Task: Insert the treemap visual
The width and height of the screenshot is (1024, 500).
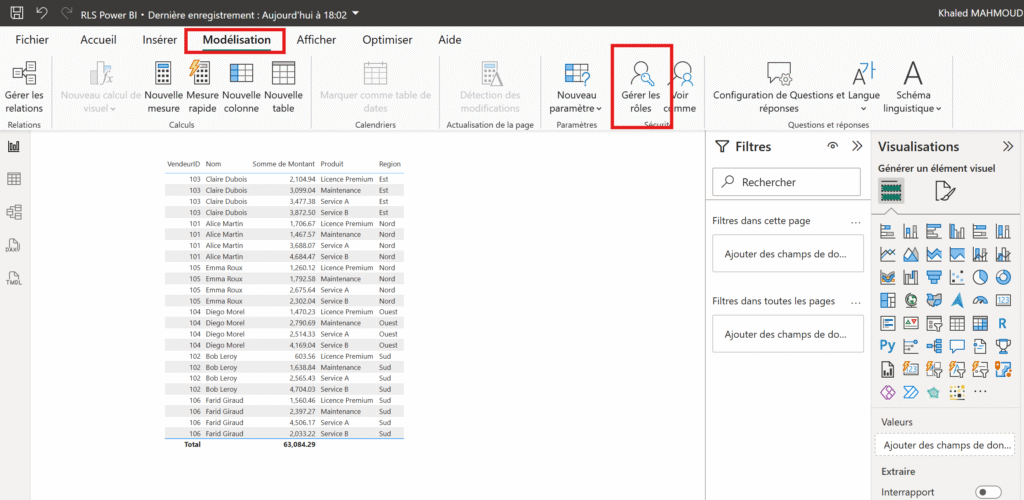Action: pos(887,300)
